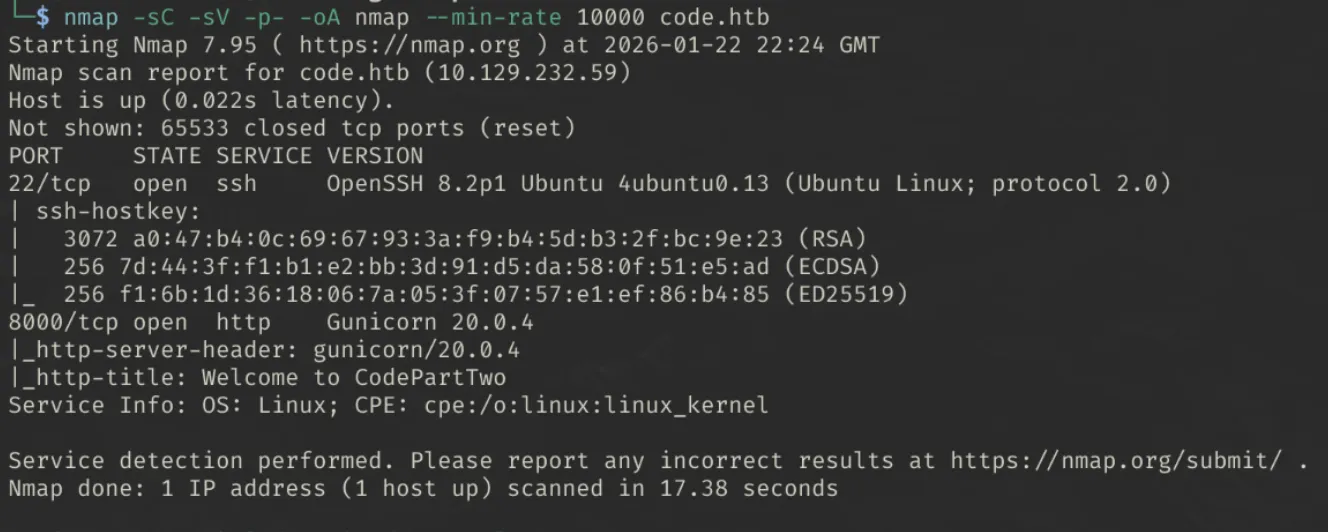Click the VERSION column header

375,156
